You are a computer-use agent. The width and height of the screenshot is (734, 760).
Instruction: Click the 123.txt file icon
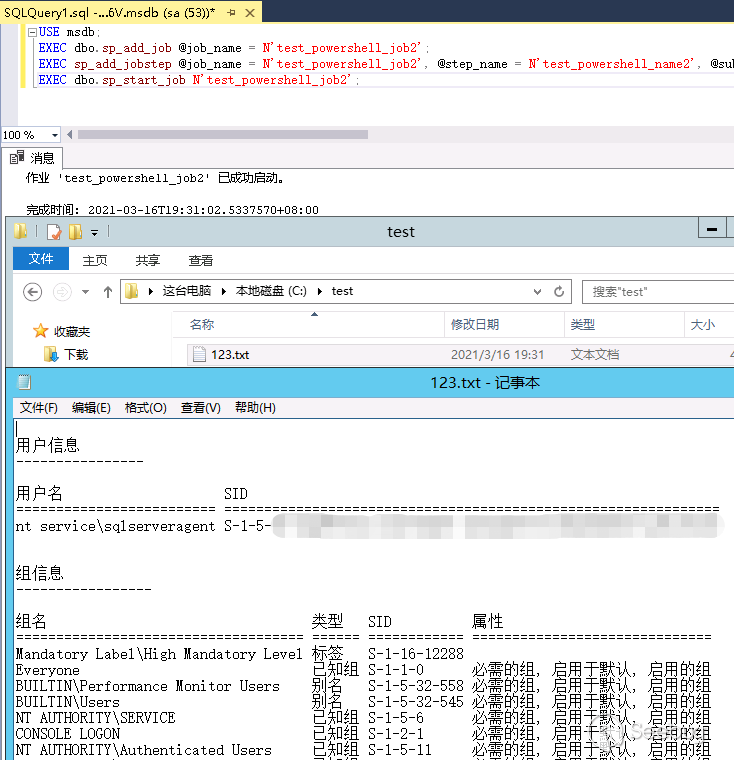pos(199,354)
